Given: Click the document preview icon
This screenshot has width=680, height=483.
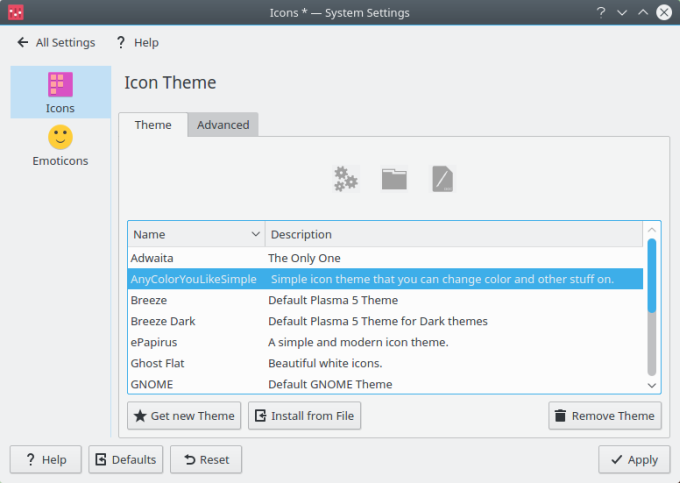Looking at the screenshot, I should (x=442, y=179).
